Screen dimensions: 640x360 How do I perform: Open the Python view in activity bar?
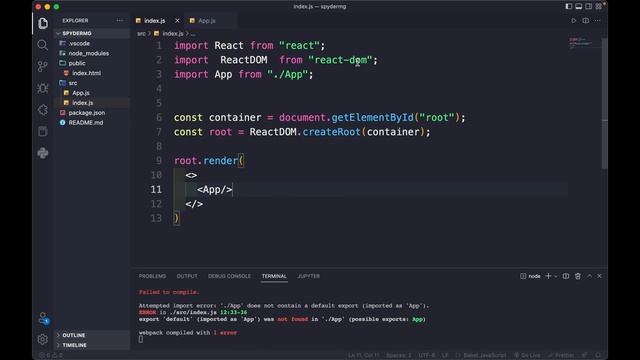coord(42,153)
